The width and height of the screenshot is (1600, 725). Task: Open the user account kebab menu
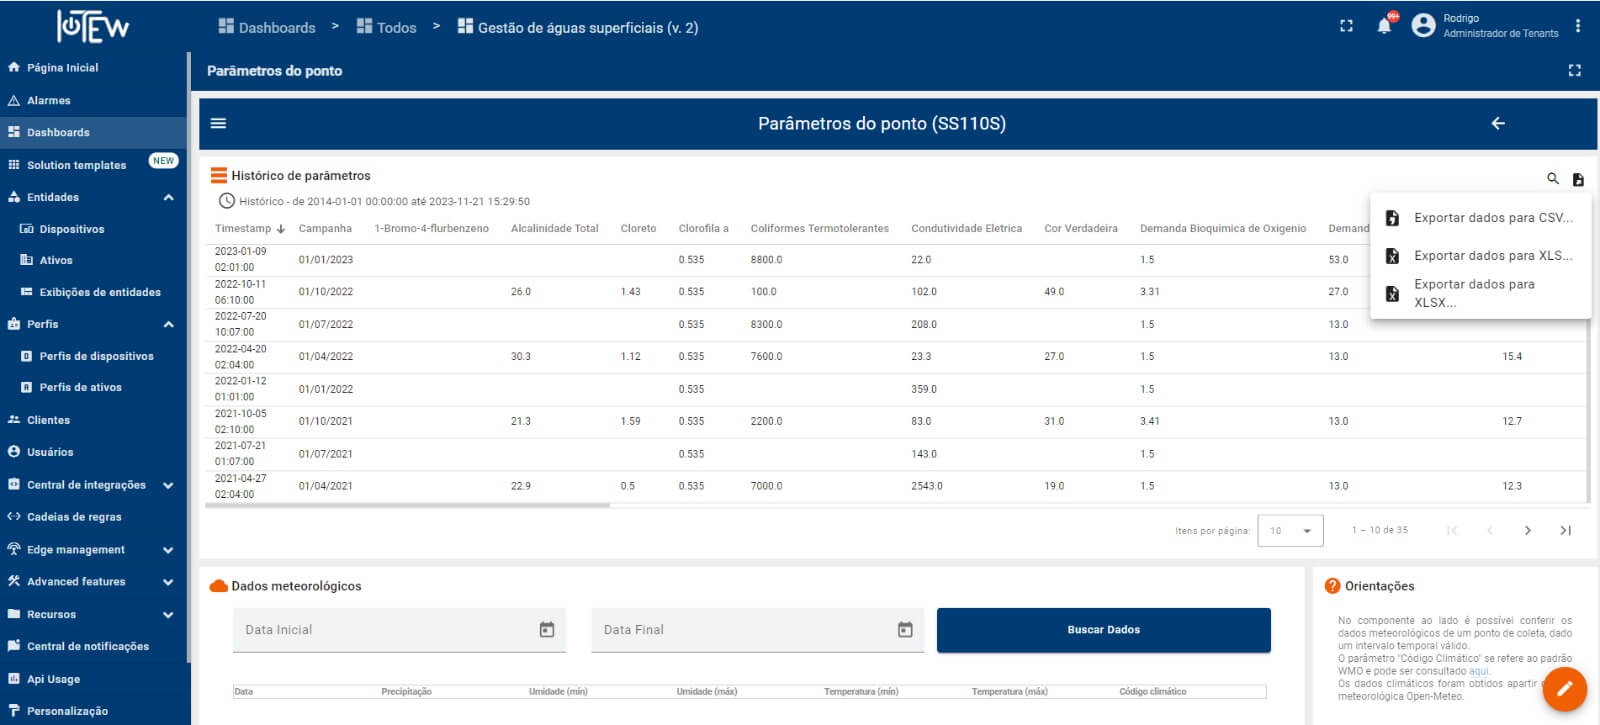pos(1578,26)
